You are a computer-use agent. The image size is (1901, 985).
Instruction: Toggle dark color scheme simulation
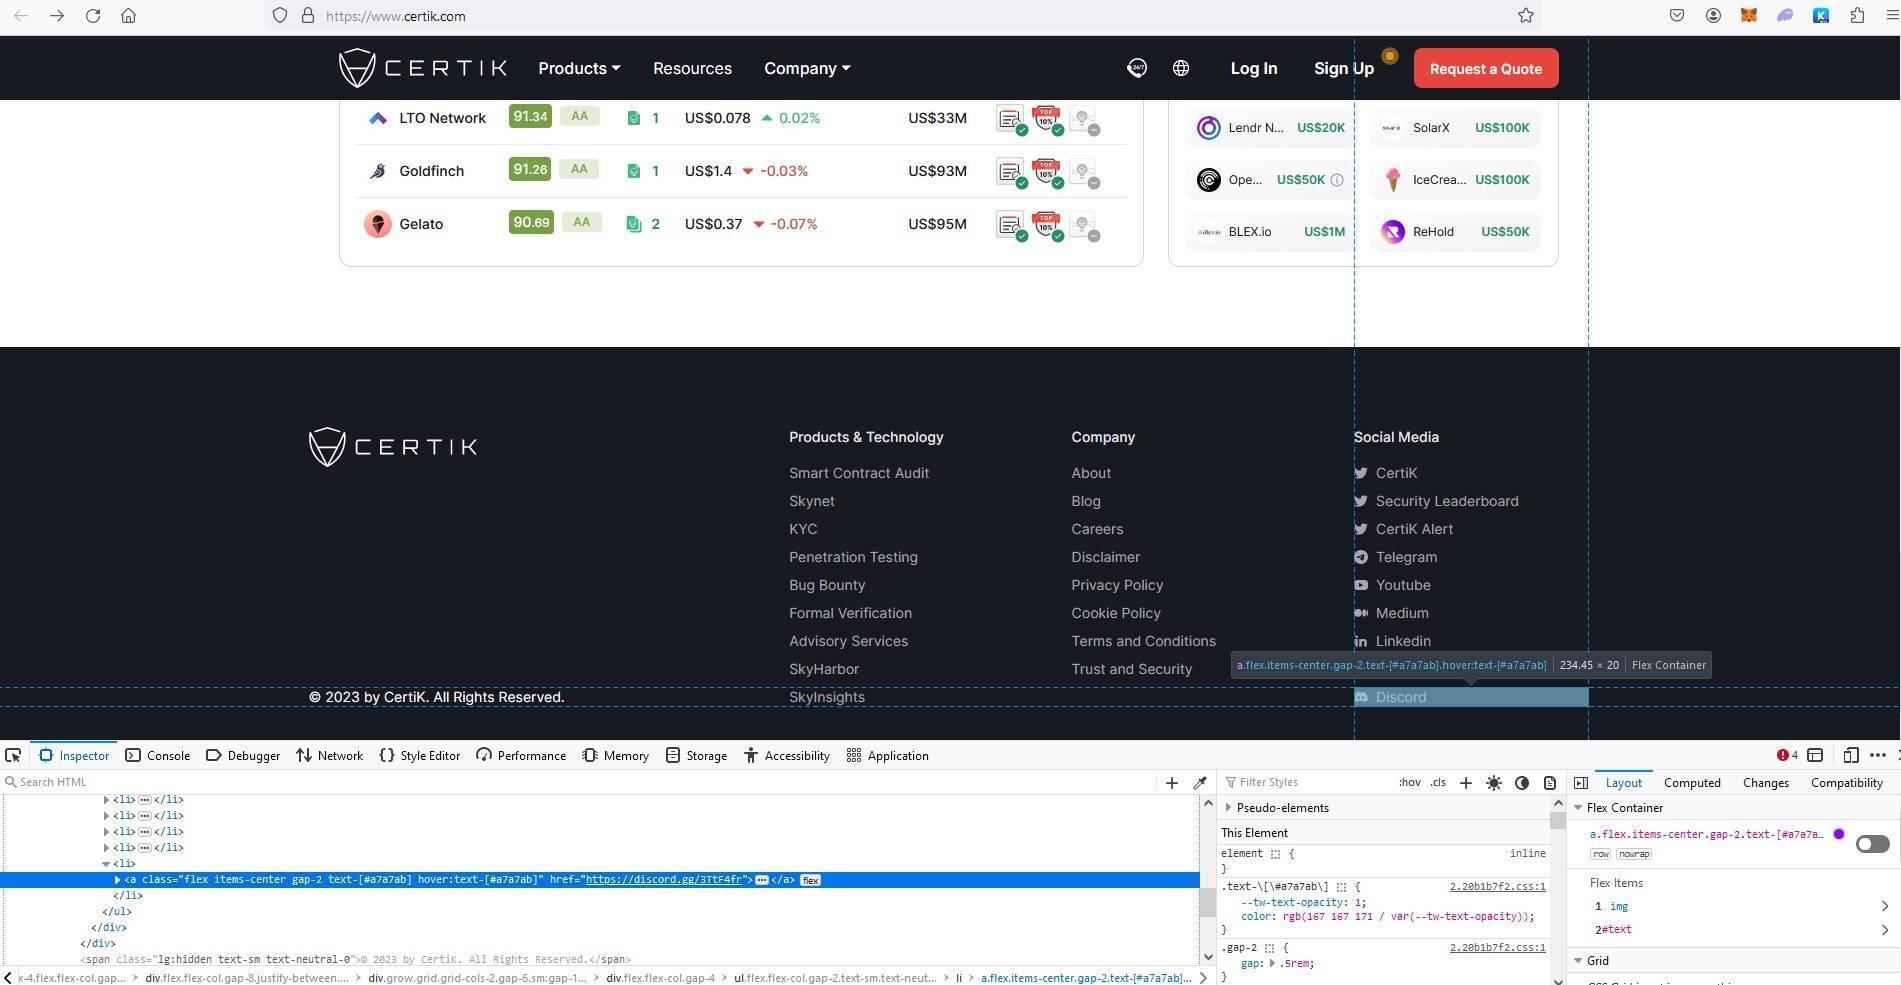[1522, 783]
